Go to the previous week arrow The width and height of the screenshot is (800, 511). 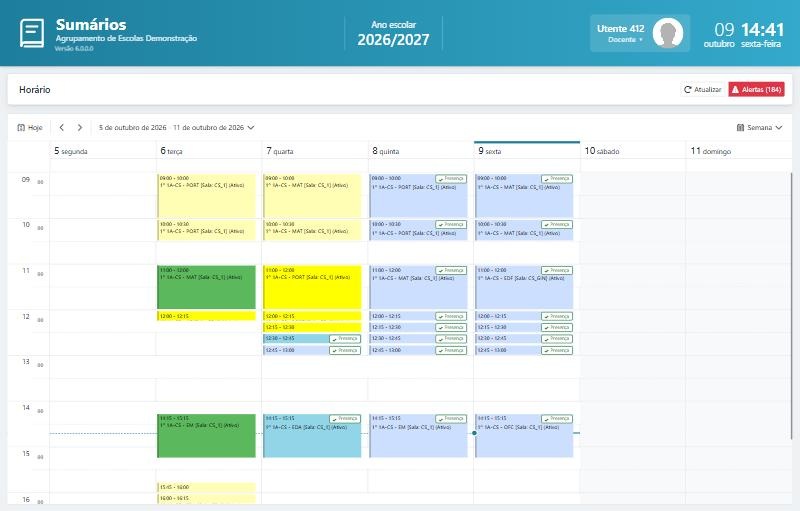[62, 127]
